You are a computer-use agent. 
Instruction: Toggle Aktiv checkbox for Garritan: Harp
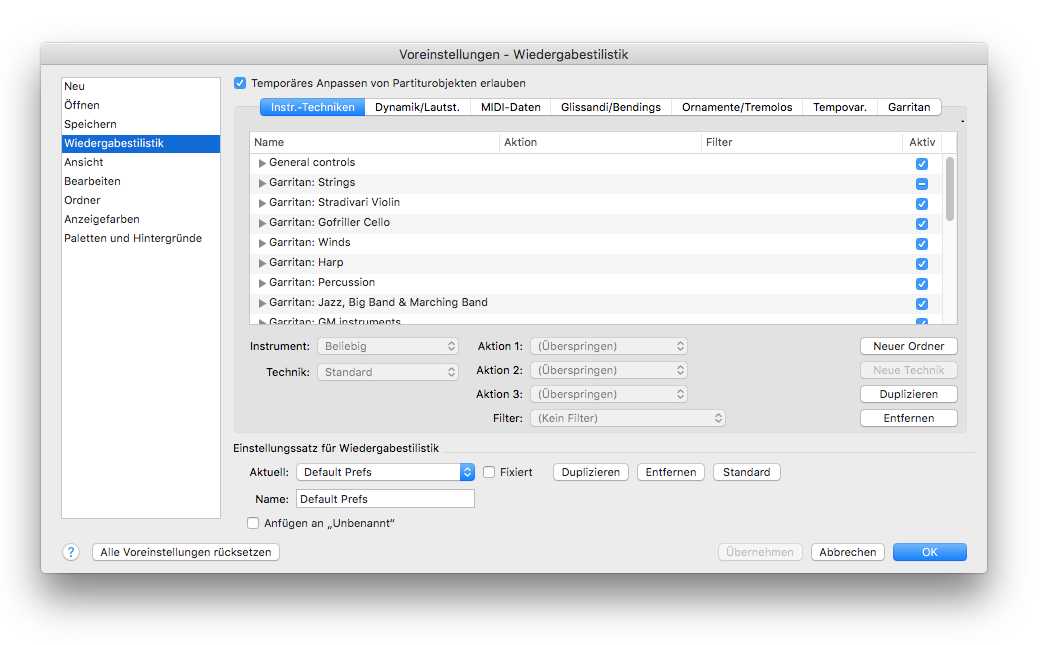click(x=922, y=264)
